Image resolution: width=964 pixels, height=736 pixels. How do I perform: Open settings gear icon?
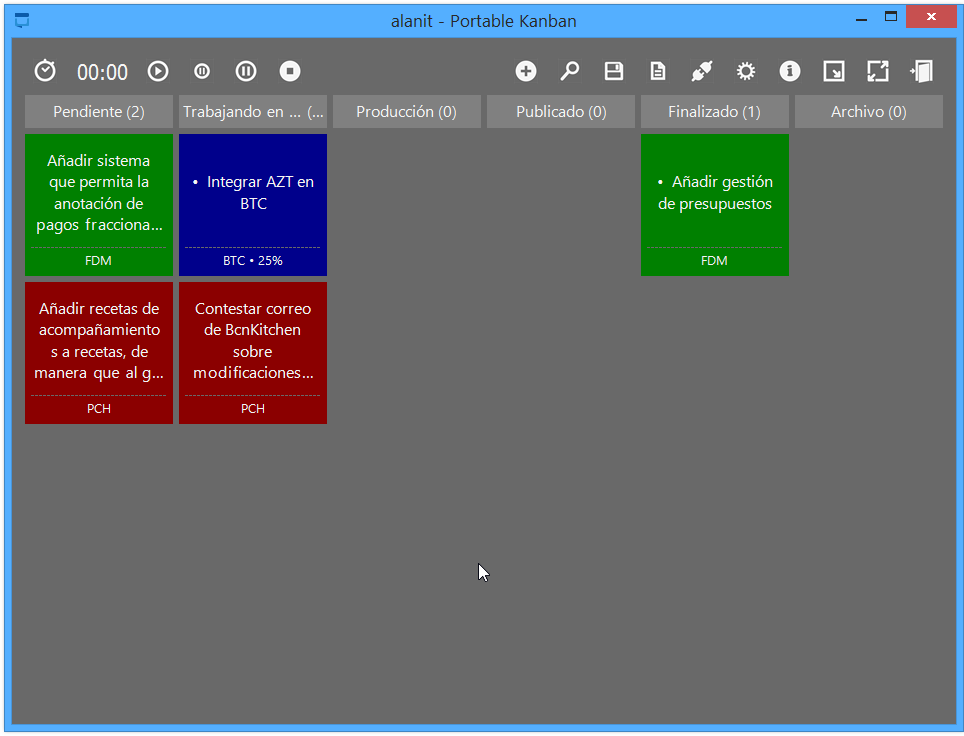[x=746, y=71]
